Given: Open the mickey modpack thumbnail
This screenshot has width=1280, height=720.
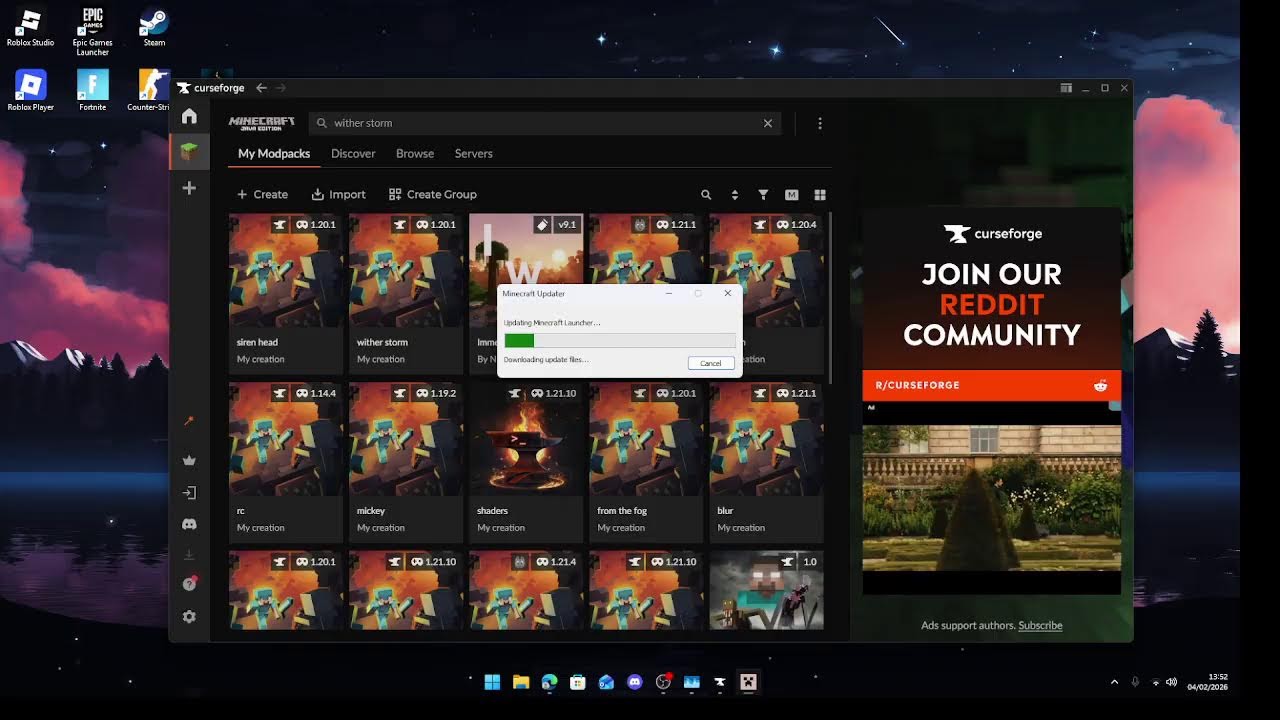Looking at the screenshot, I should [406, 439].
